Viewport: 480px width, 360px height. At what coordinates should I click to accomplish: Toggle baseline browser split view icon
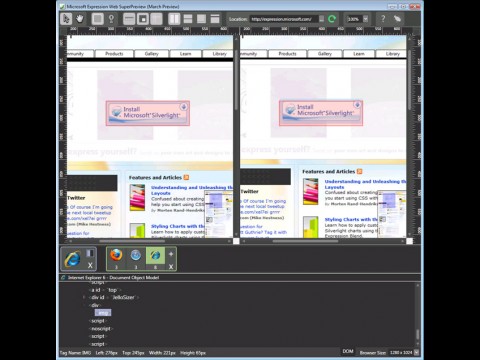(x=90, y=253)
